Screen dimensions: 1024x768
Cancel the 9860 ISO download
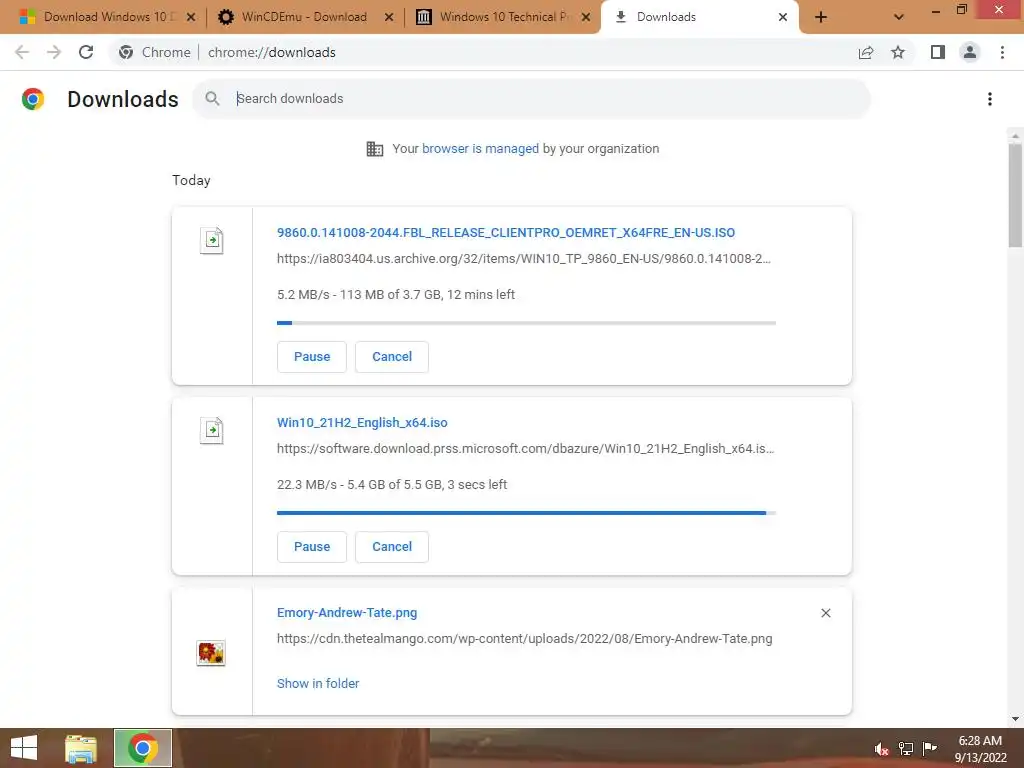(392, 357)
